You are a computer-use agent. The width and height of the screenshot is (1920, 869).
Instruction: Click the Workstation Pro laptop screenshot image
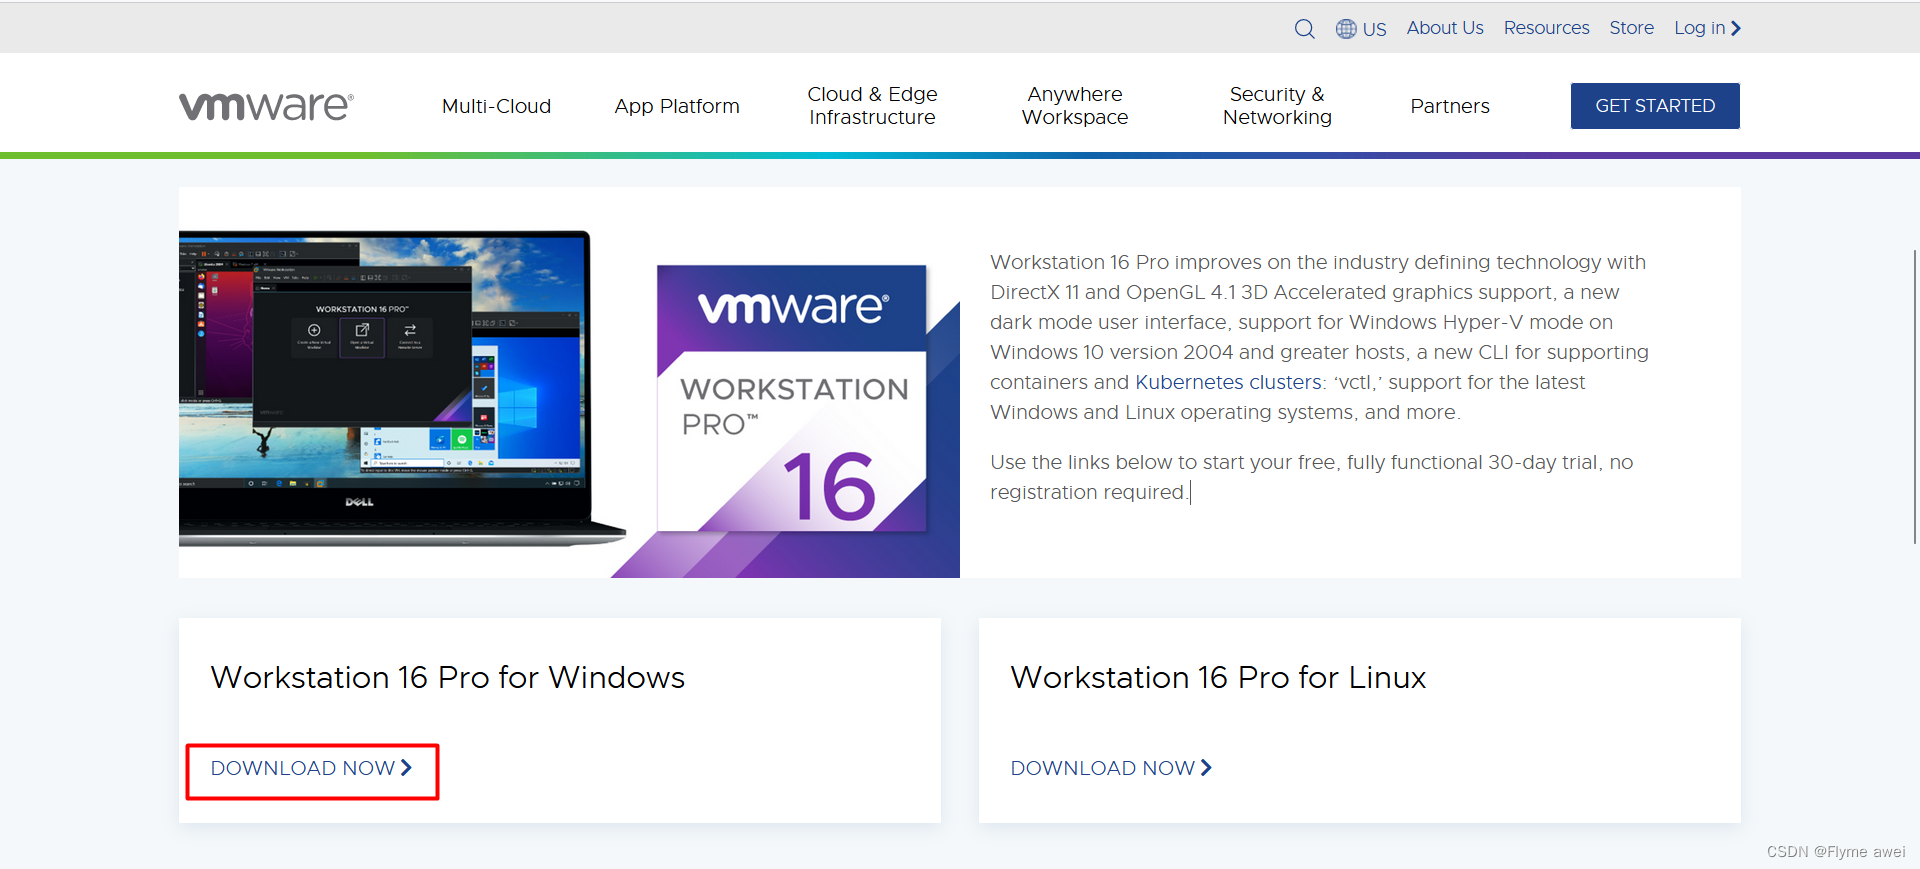(400, 388)
